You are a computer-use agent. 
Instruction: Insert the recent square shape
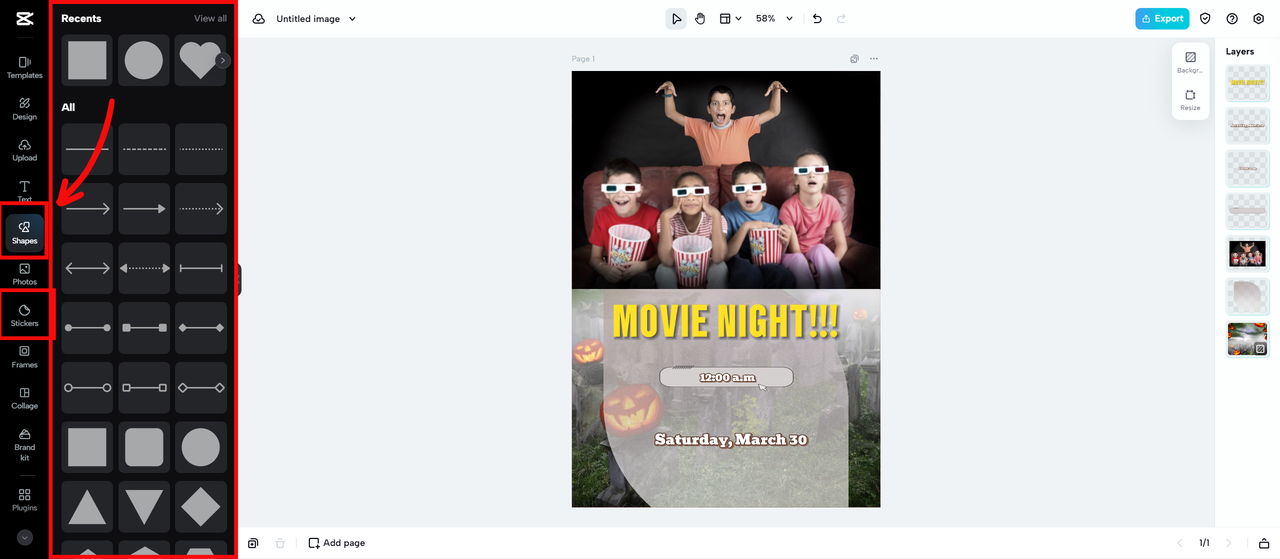pos(87,60)
